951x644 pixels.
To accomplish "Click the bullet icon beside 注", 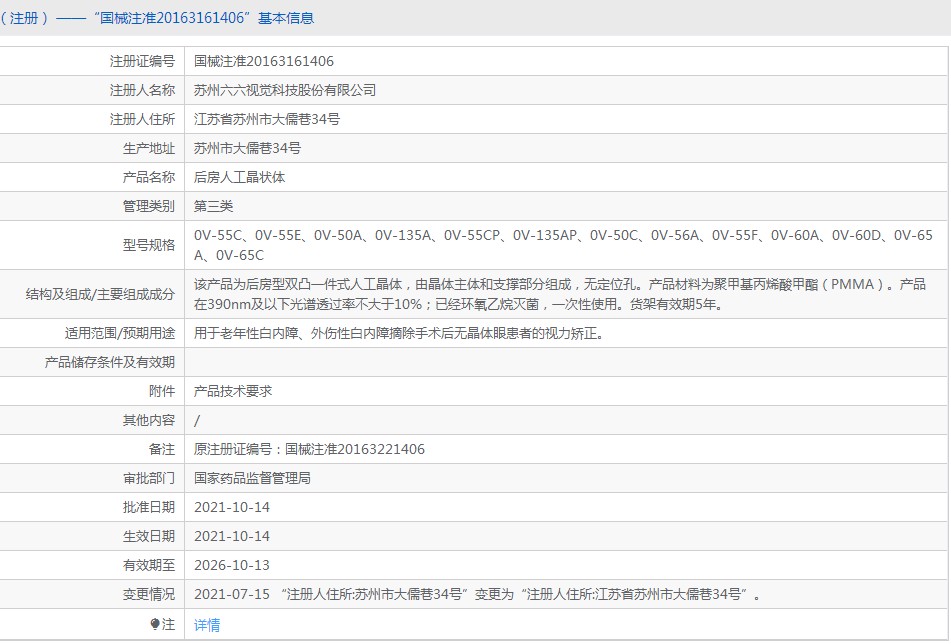I will 155,623.
